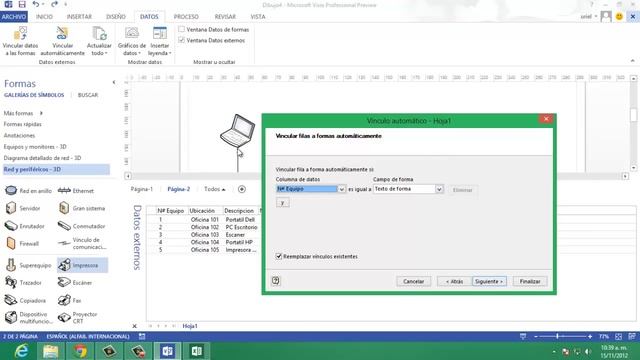Switch to REVISAR ribbon tab

pyautogui.click(x=225, y=17)
